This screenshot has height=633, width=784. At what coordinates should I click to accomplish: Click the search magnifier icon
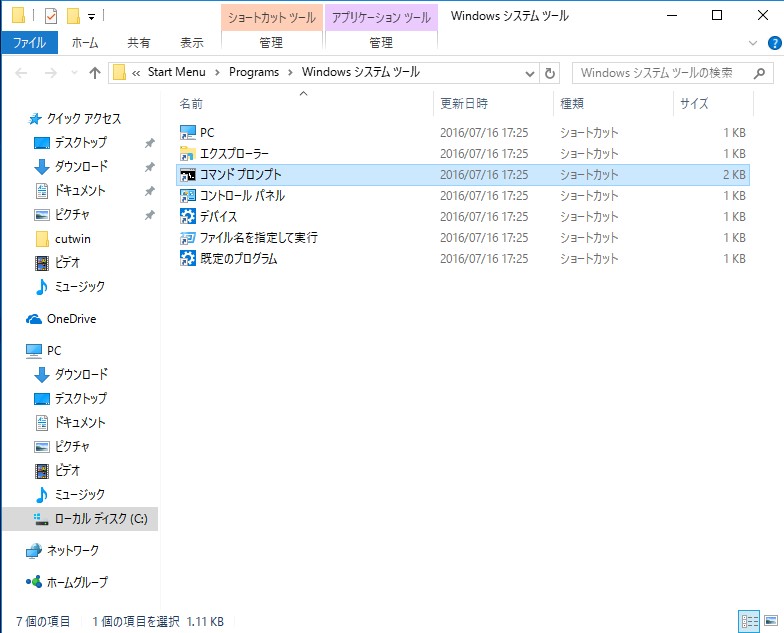pyautogui.click(x=759, y=73)
